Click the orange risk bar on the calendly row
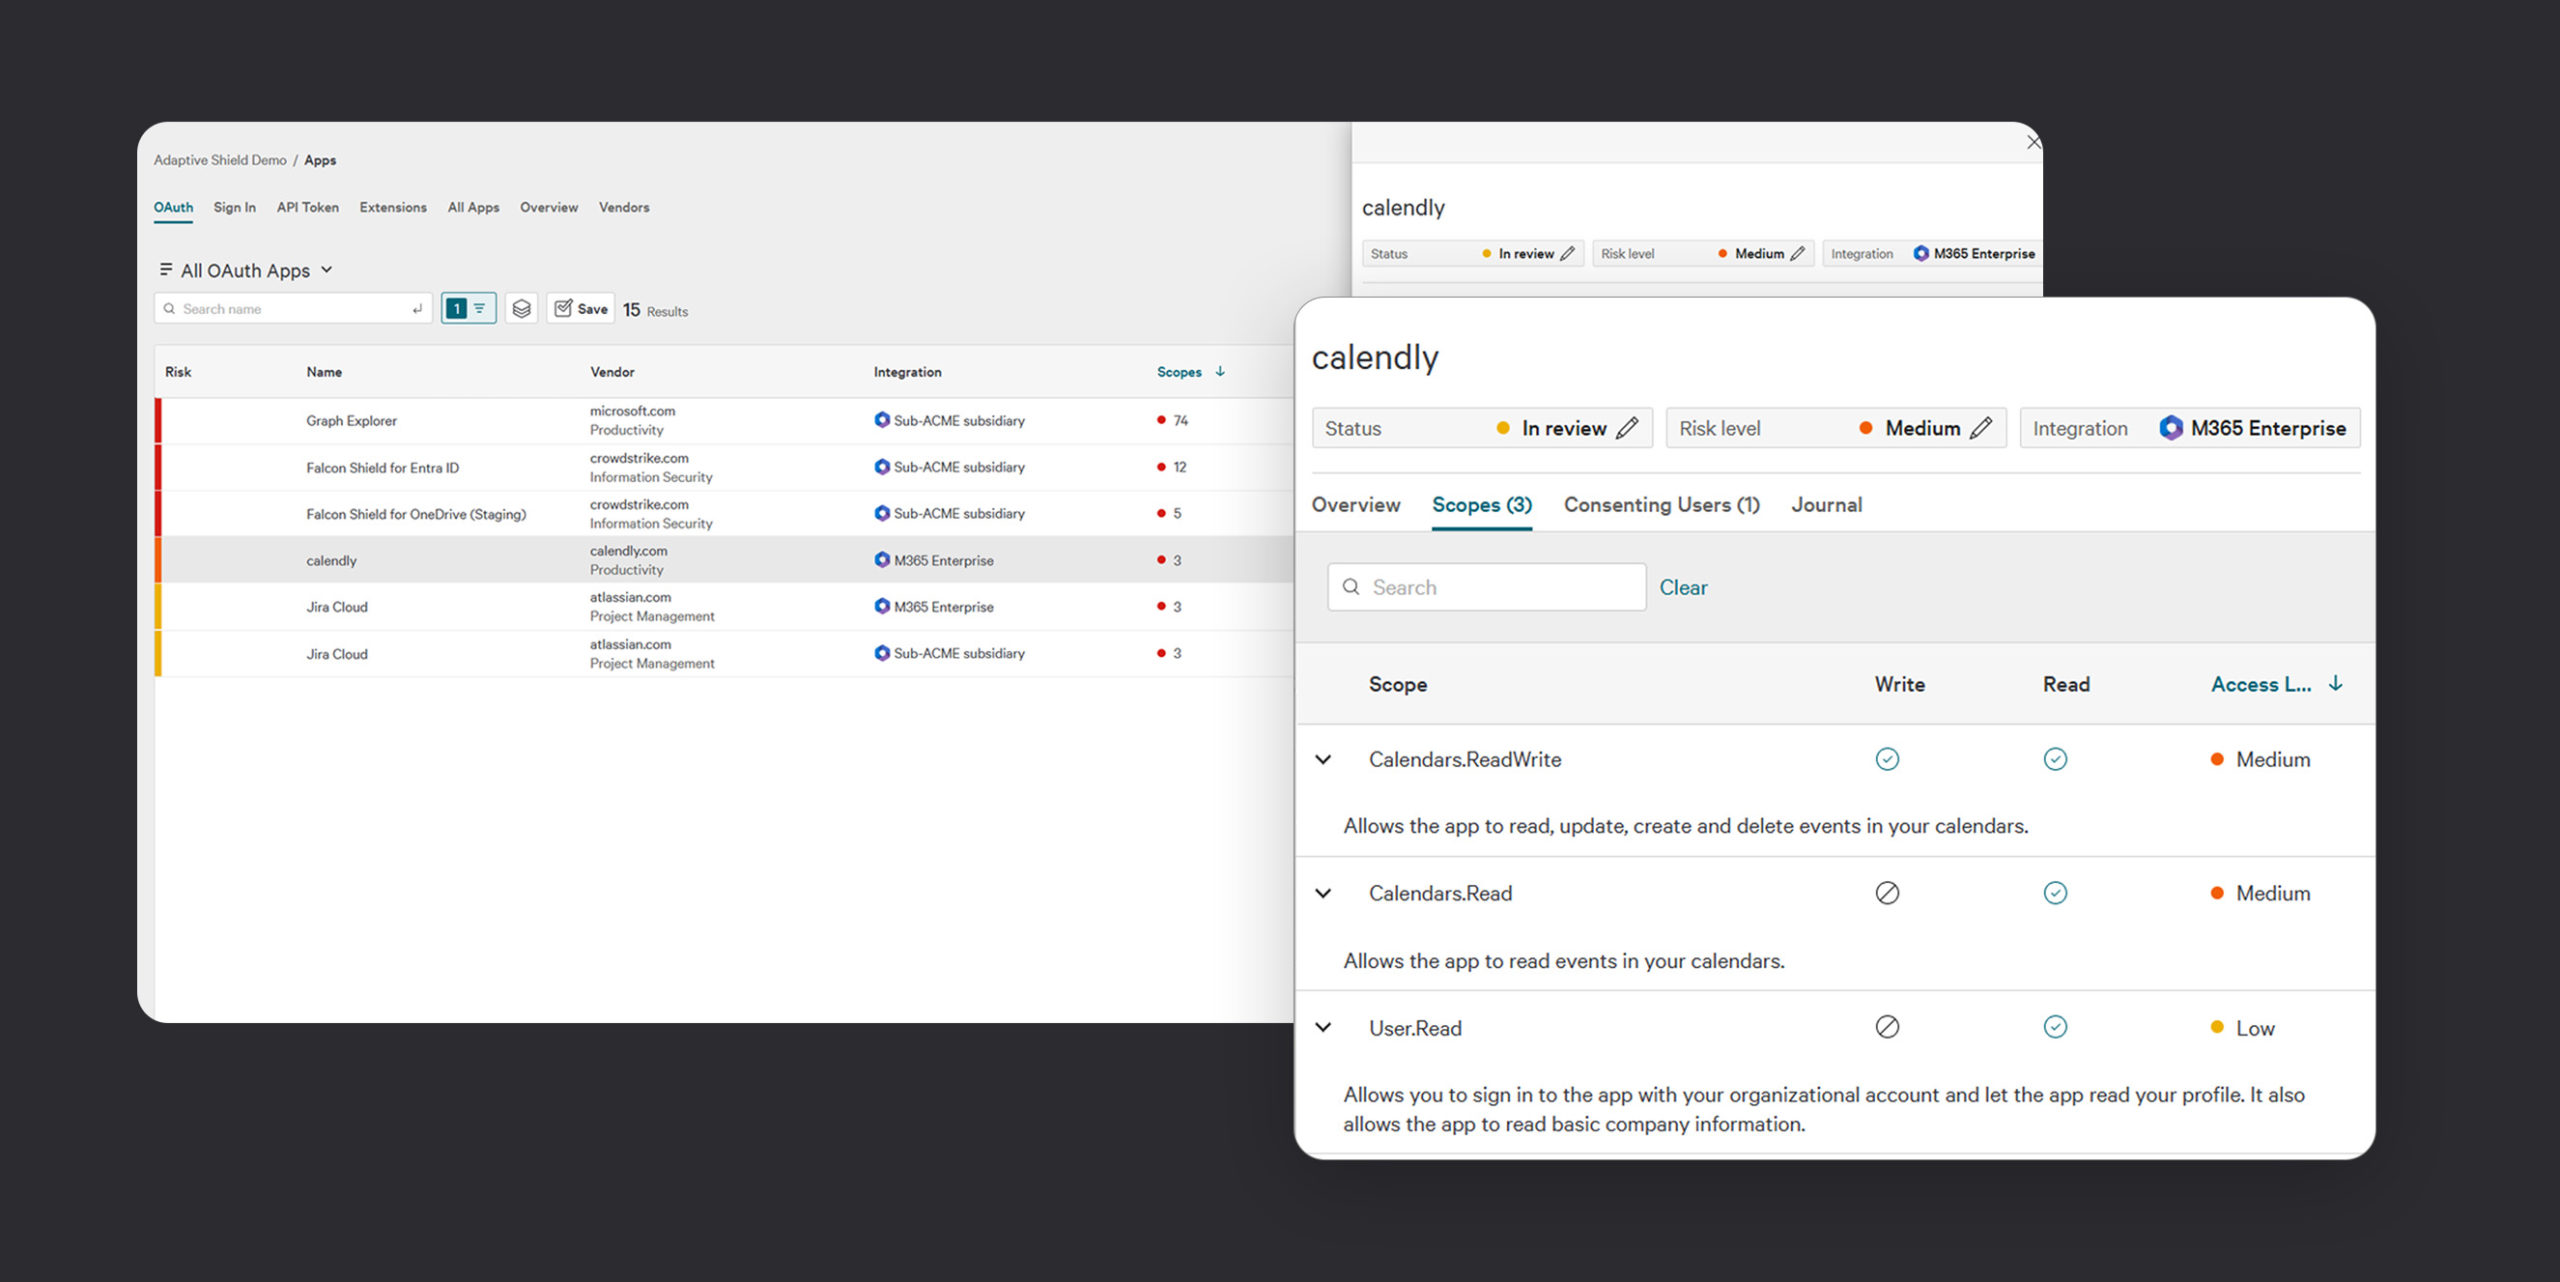This screenshot has height=1282, width=2560. point(158,560)
